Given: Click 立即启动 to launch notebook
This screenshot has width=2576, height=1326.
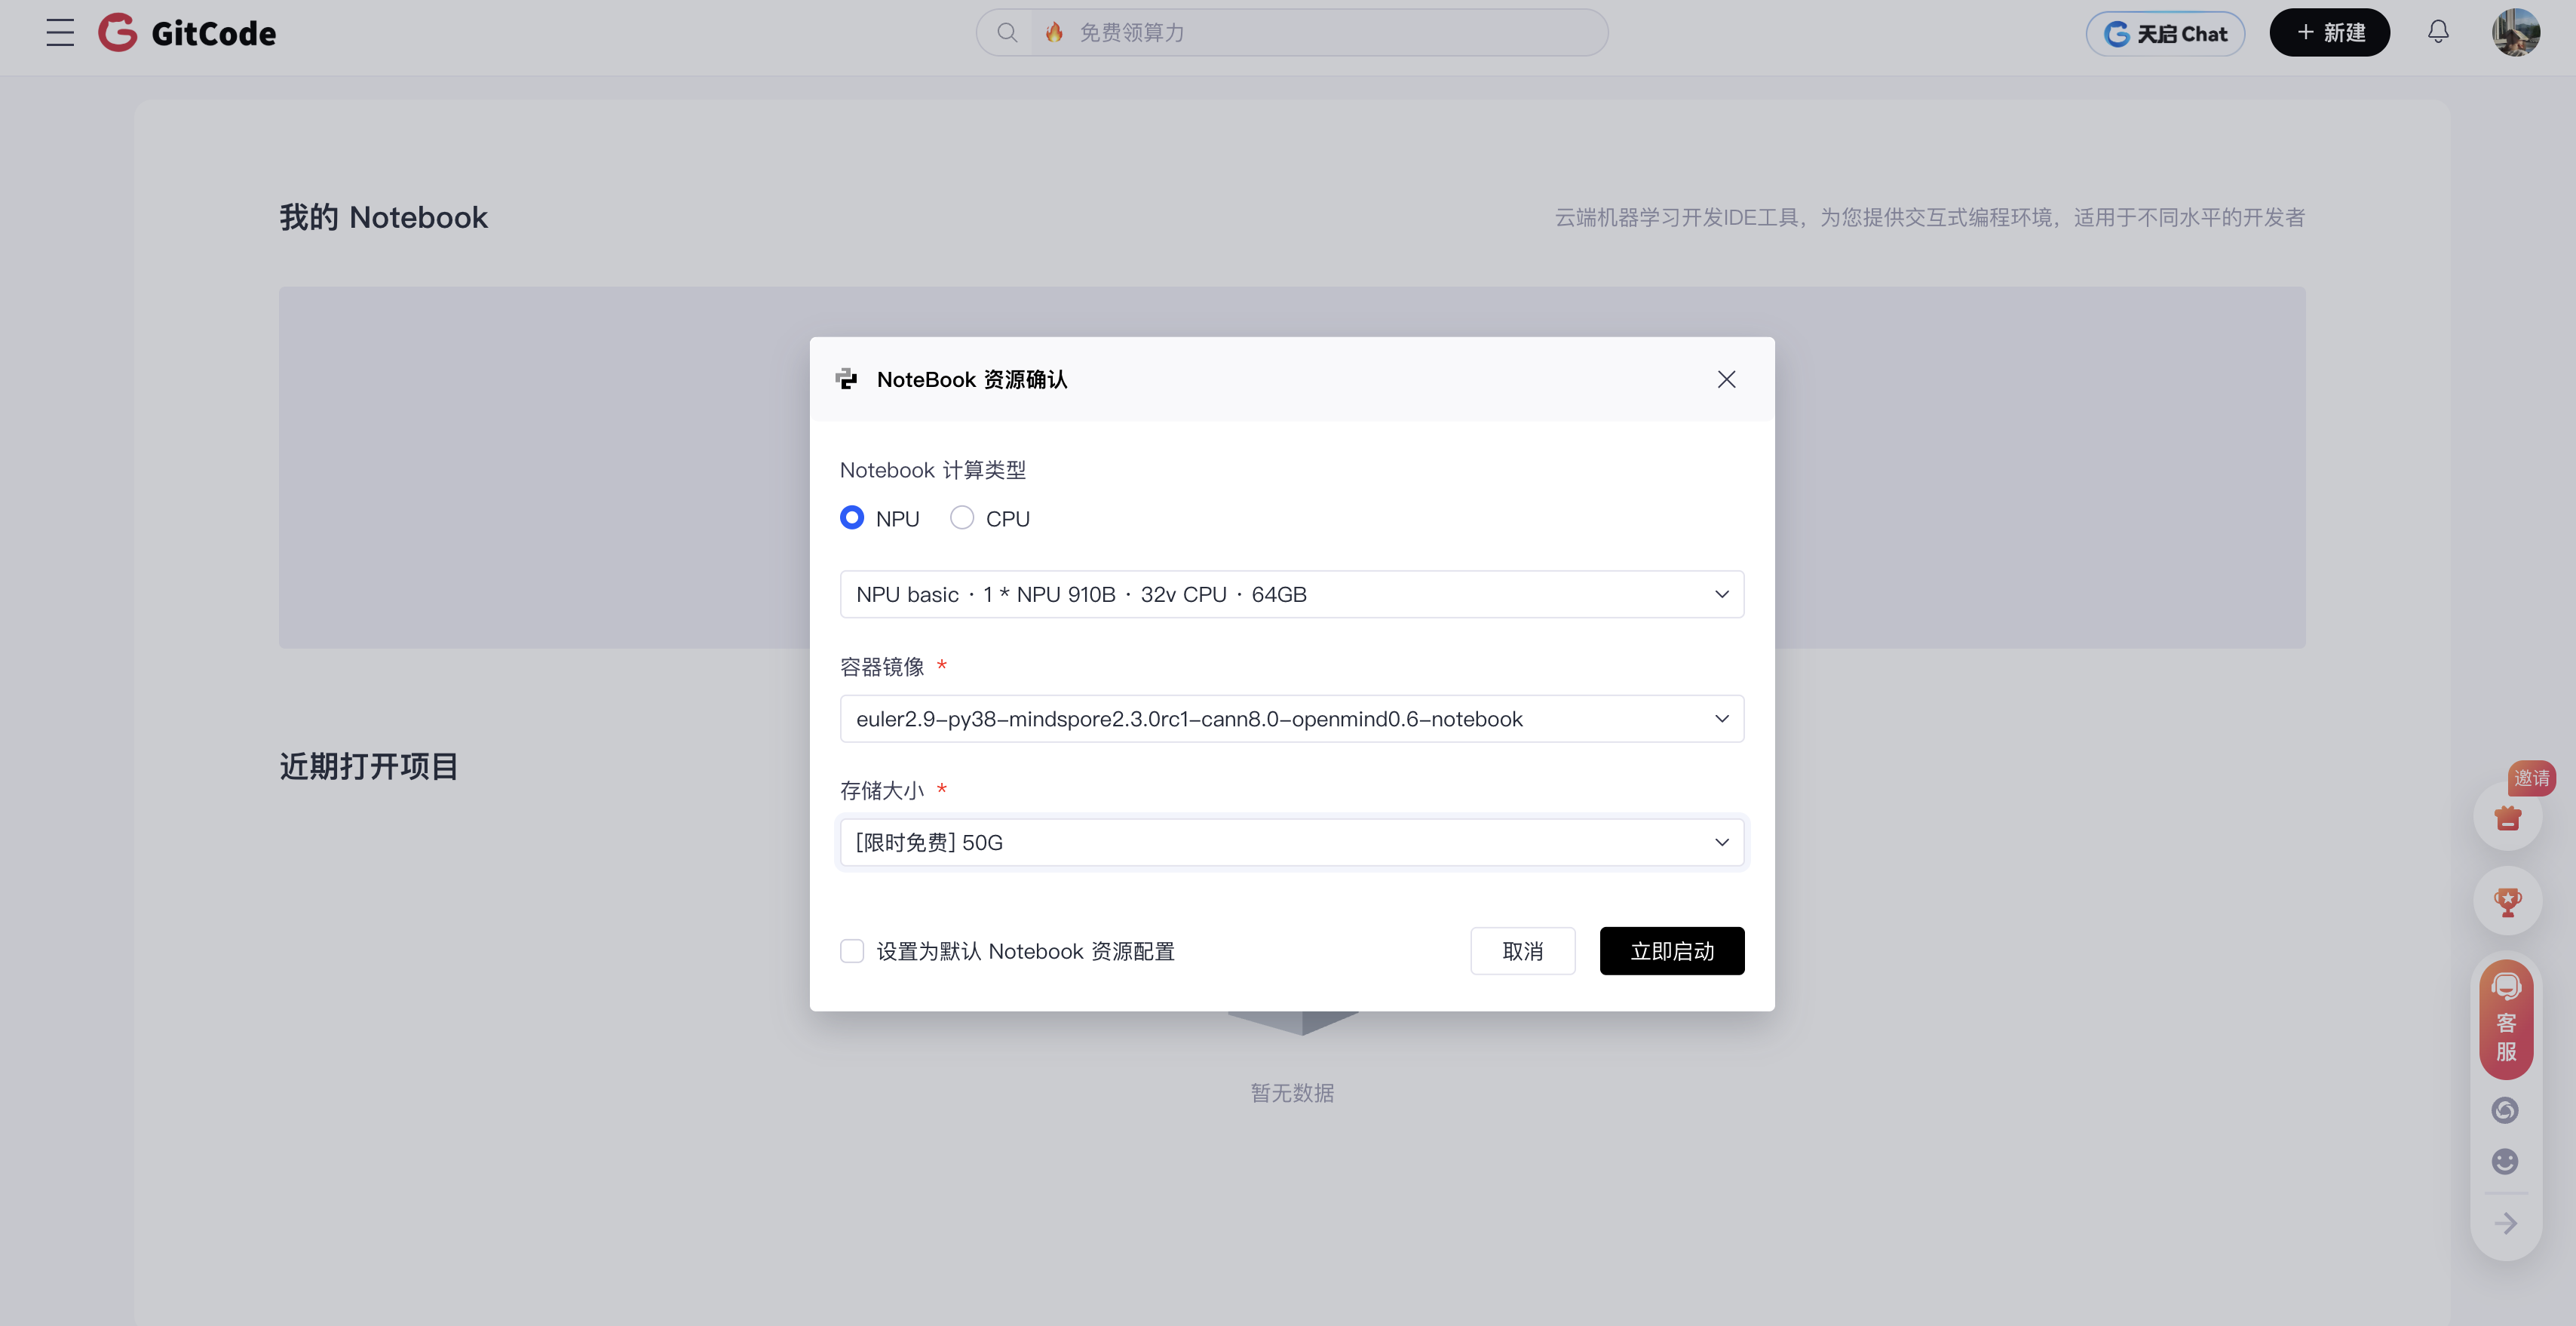Looking at the screenshot, I should 1671,951.
